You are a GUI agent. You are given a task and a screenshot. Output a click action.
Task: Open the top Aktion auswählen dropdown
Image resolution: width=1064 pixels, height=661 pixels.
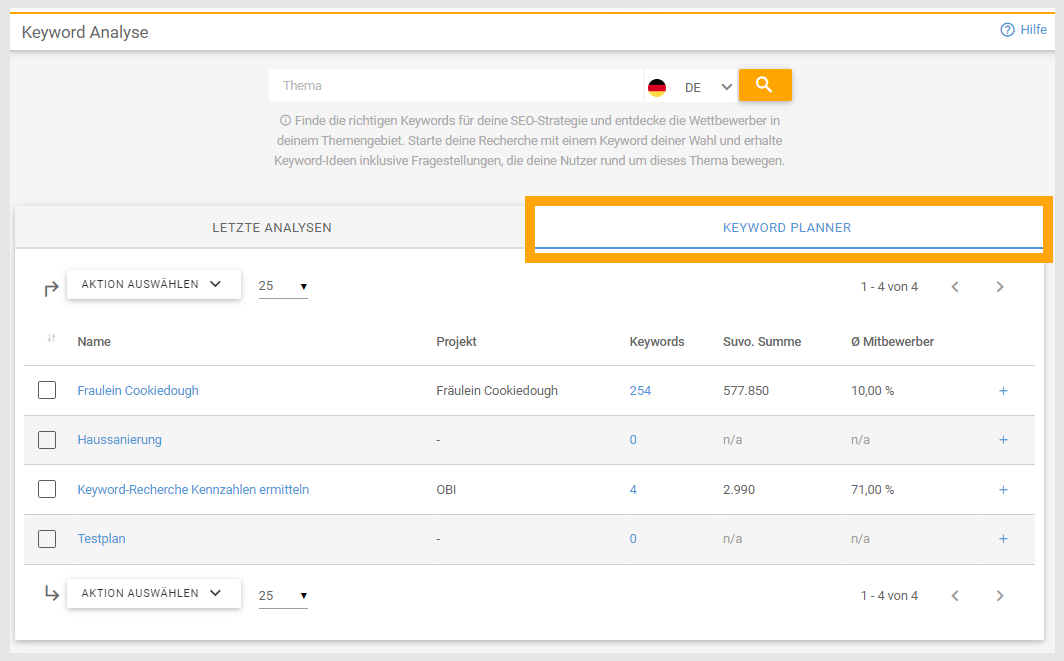tap(153, 284)
